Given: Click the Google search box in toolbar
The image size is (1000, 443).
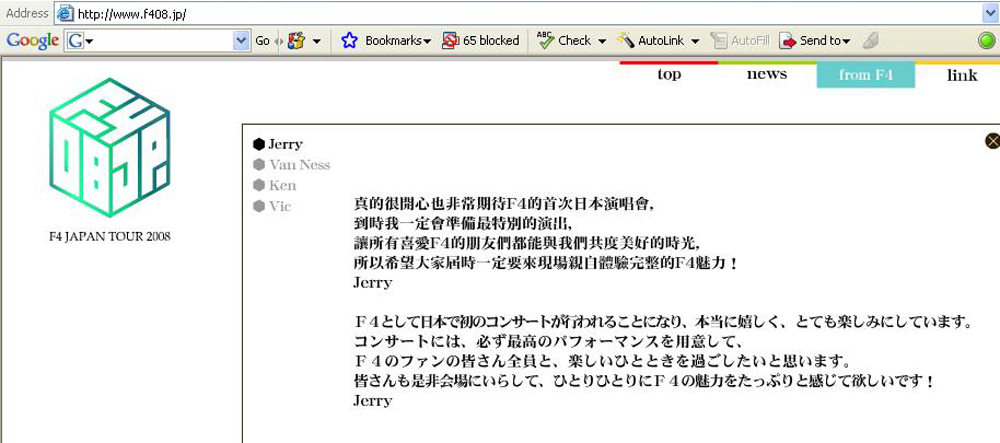Looking at the screenshot, I should click(156, 41).
